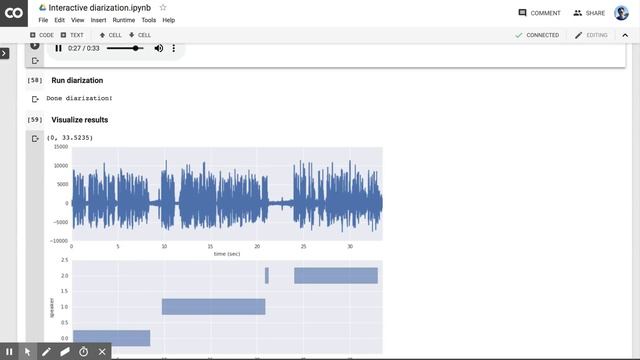Click the long speaker 2.0 segment bar
This screenshot has width=640, height=360.
(x=336, y=276)
